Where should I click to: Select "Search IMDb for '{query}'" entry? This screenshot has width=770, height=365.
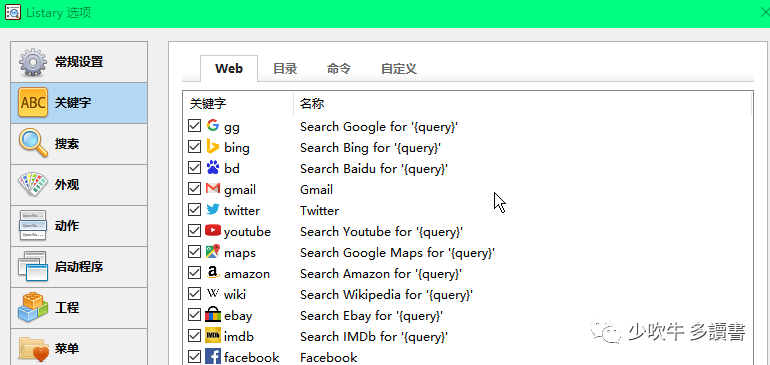coord(374,337)
